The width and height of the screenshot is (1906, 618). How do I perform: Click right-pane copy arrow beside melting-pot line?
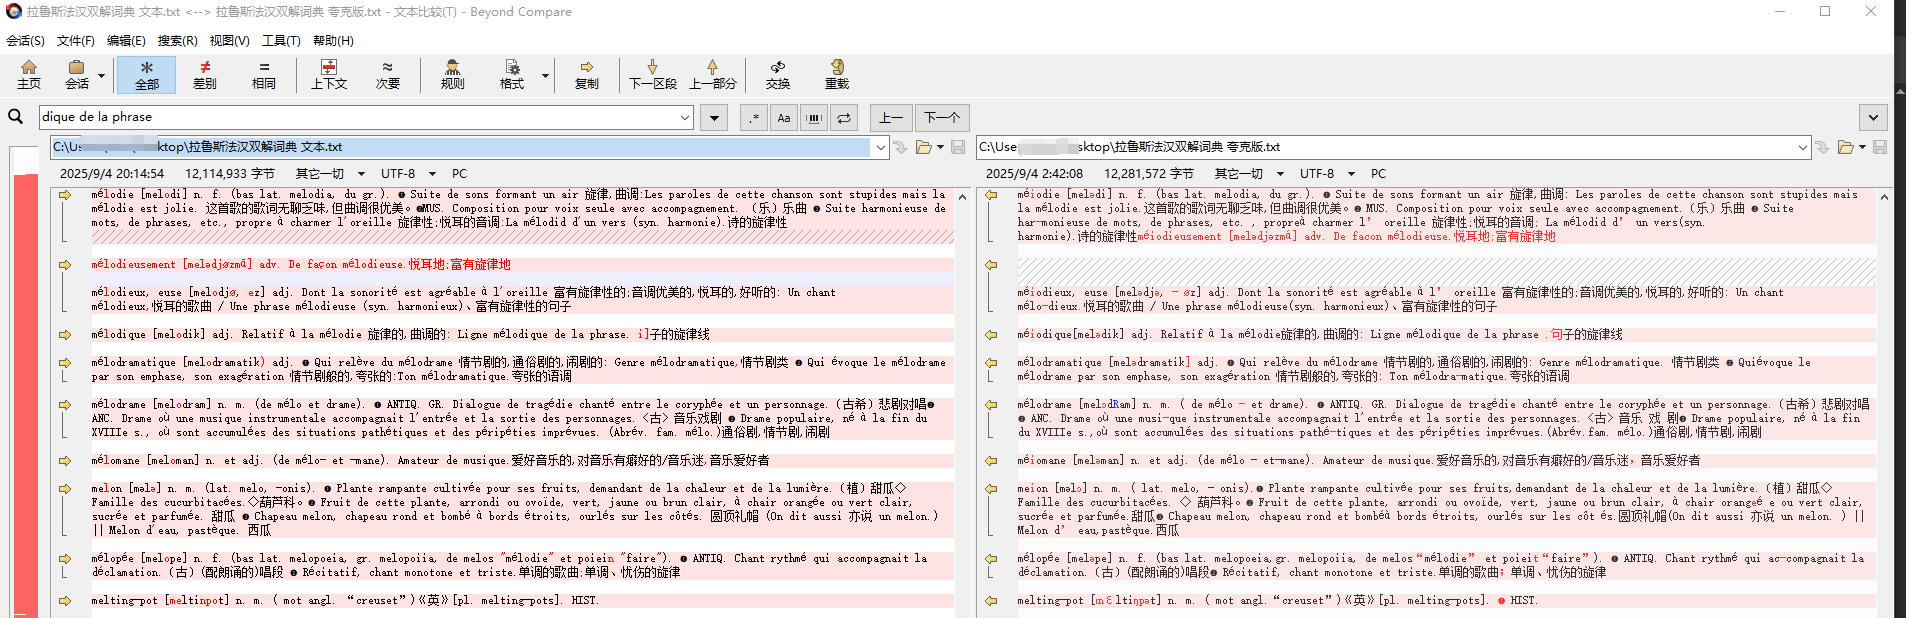tap(991, 601)
